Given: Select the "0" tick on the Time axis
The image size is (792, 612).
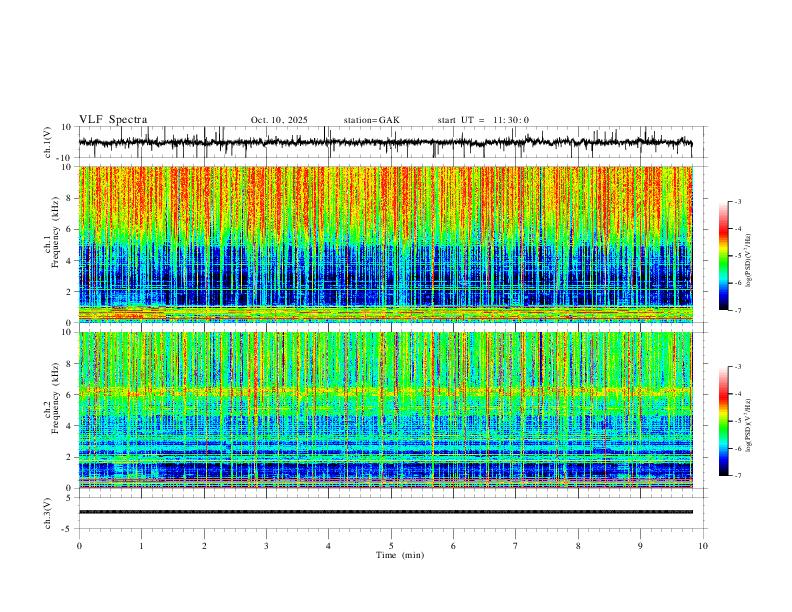Looking at the screenshot, I should coord(79,546).
